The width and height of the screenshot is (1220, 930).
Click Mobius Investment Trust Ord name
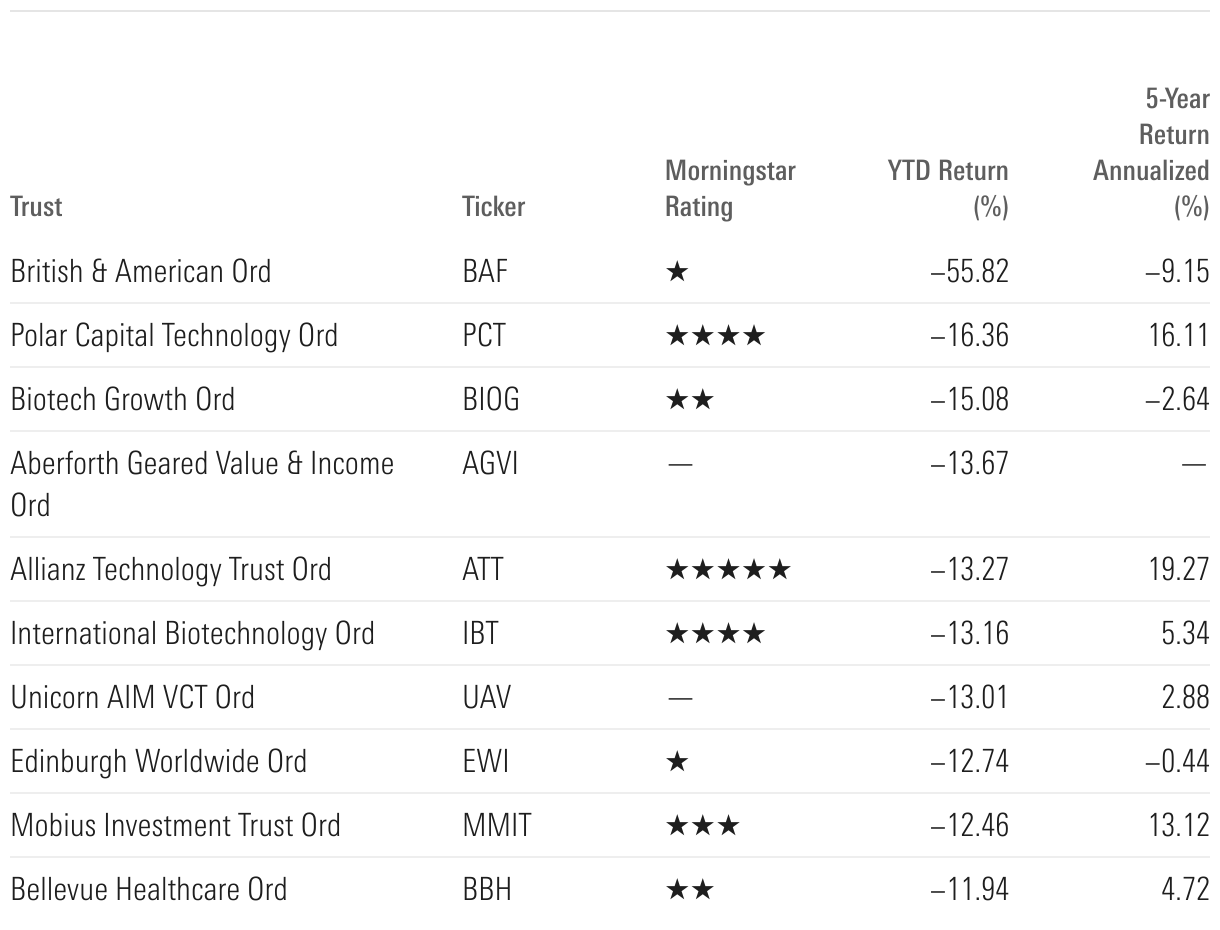click(175, 825)
